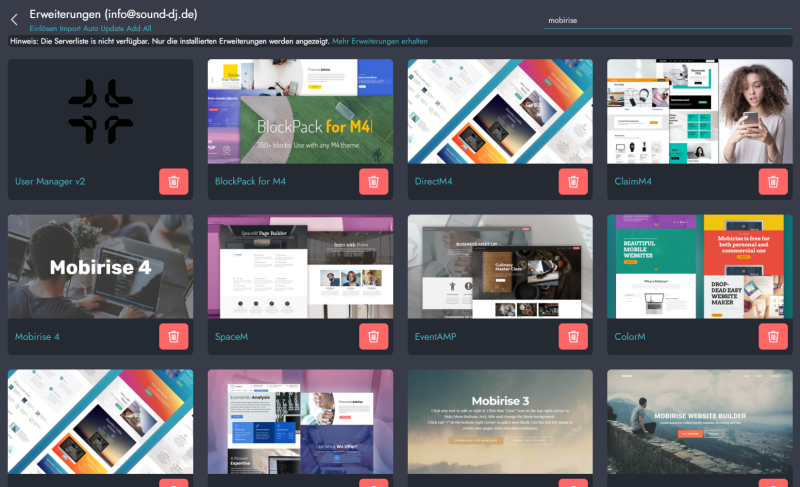Image resolution: width=800 pixels, height=487 pixels.
Task: Open the ColorM preview thumbnail
Action: coord(699,266)
